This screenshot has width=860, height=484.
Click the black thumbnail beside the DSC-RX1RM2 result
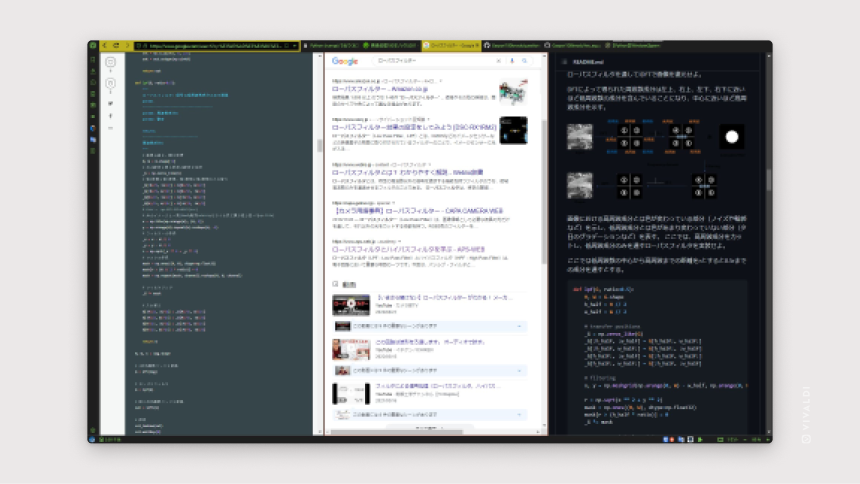[513, 131]
